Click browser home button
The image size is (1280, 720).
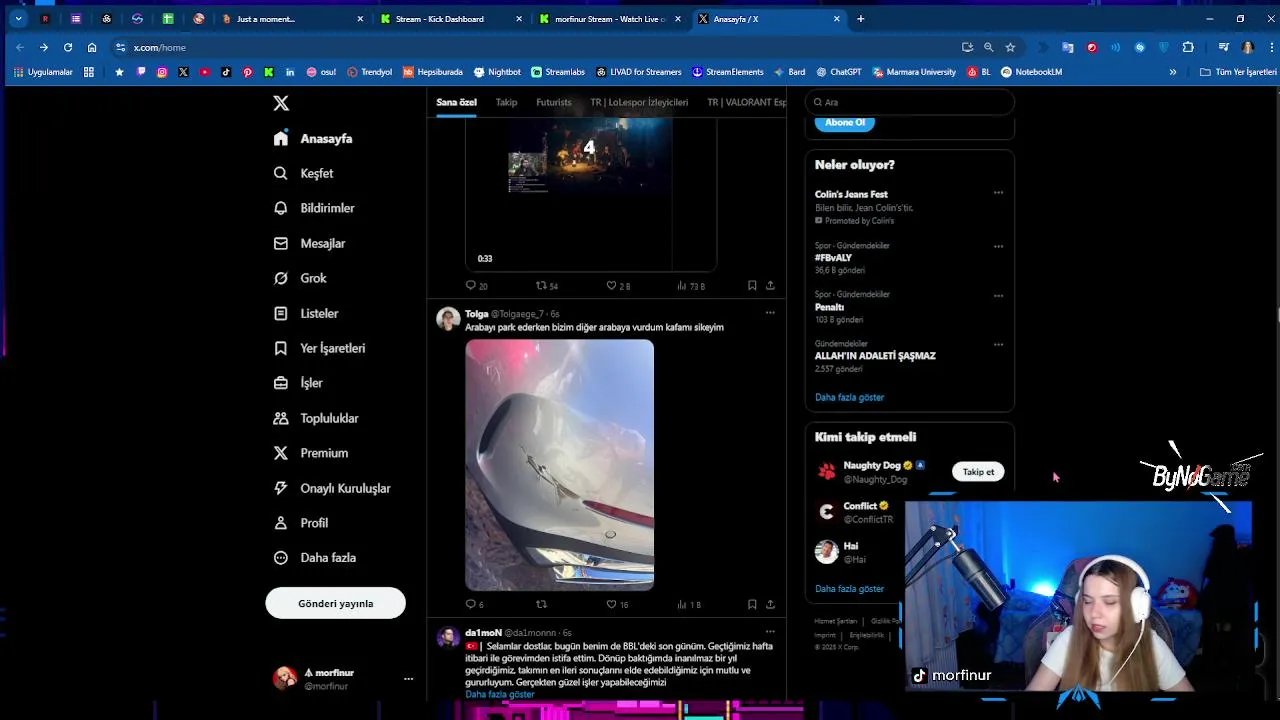click(92, 47)
